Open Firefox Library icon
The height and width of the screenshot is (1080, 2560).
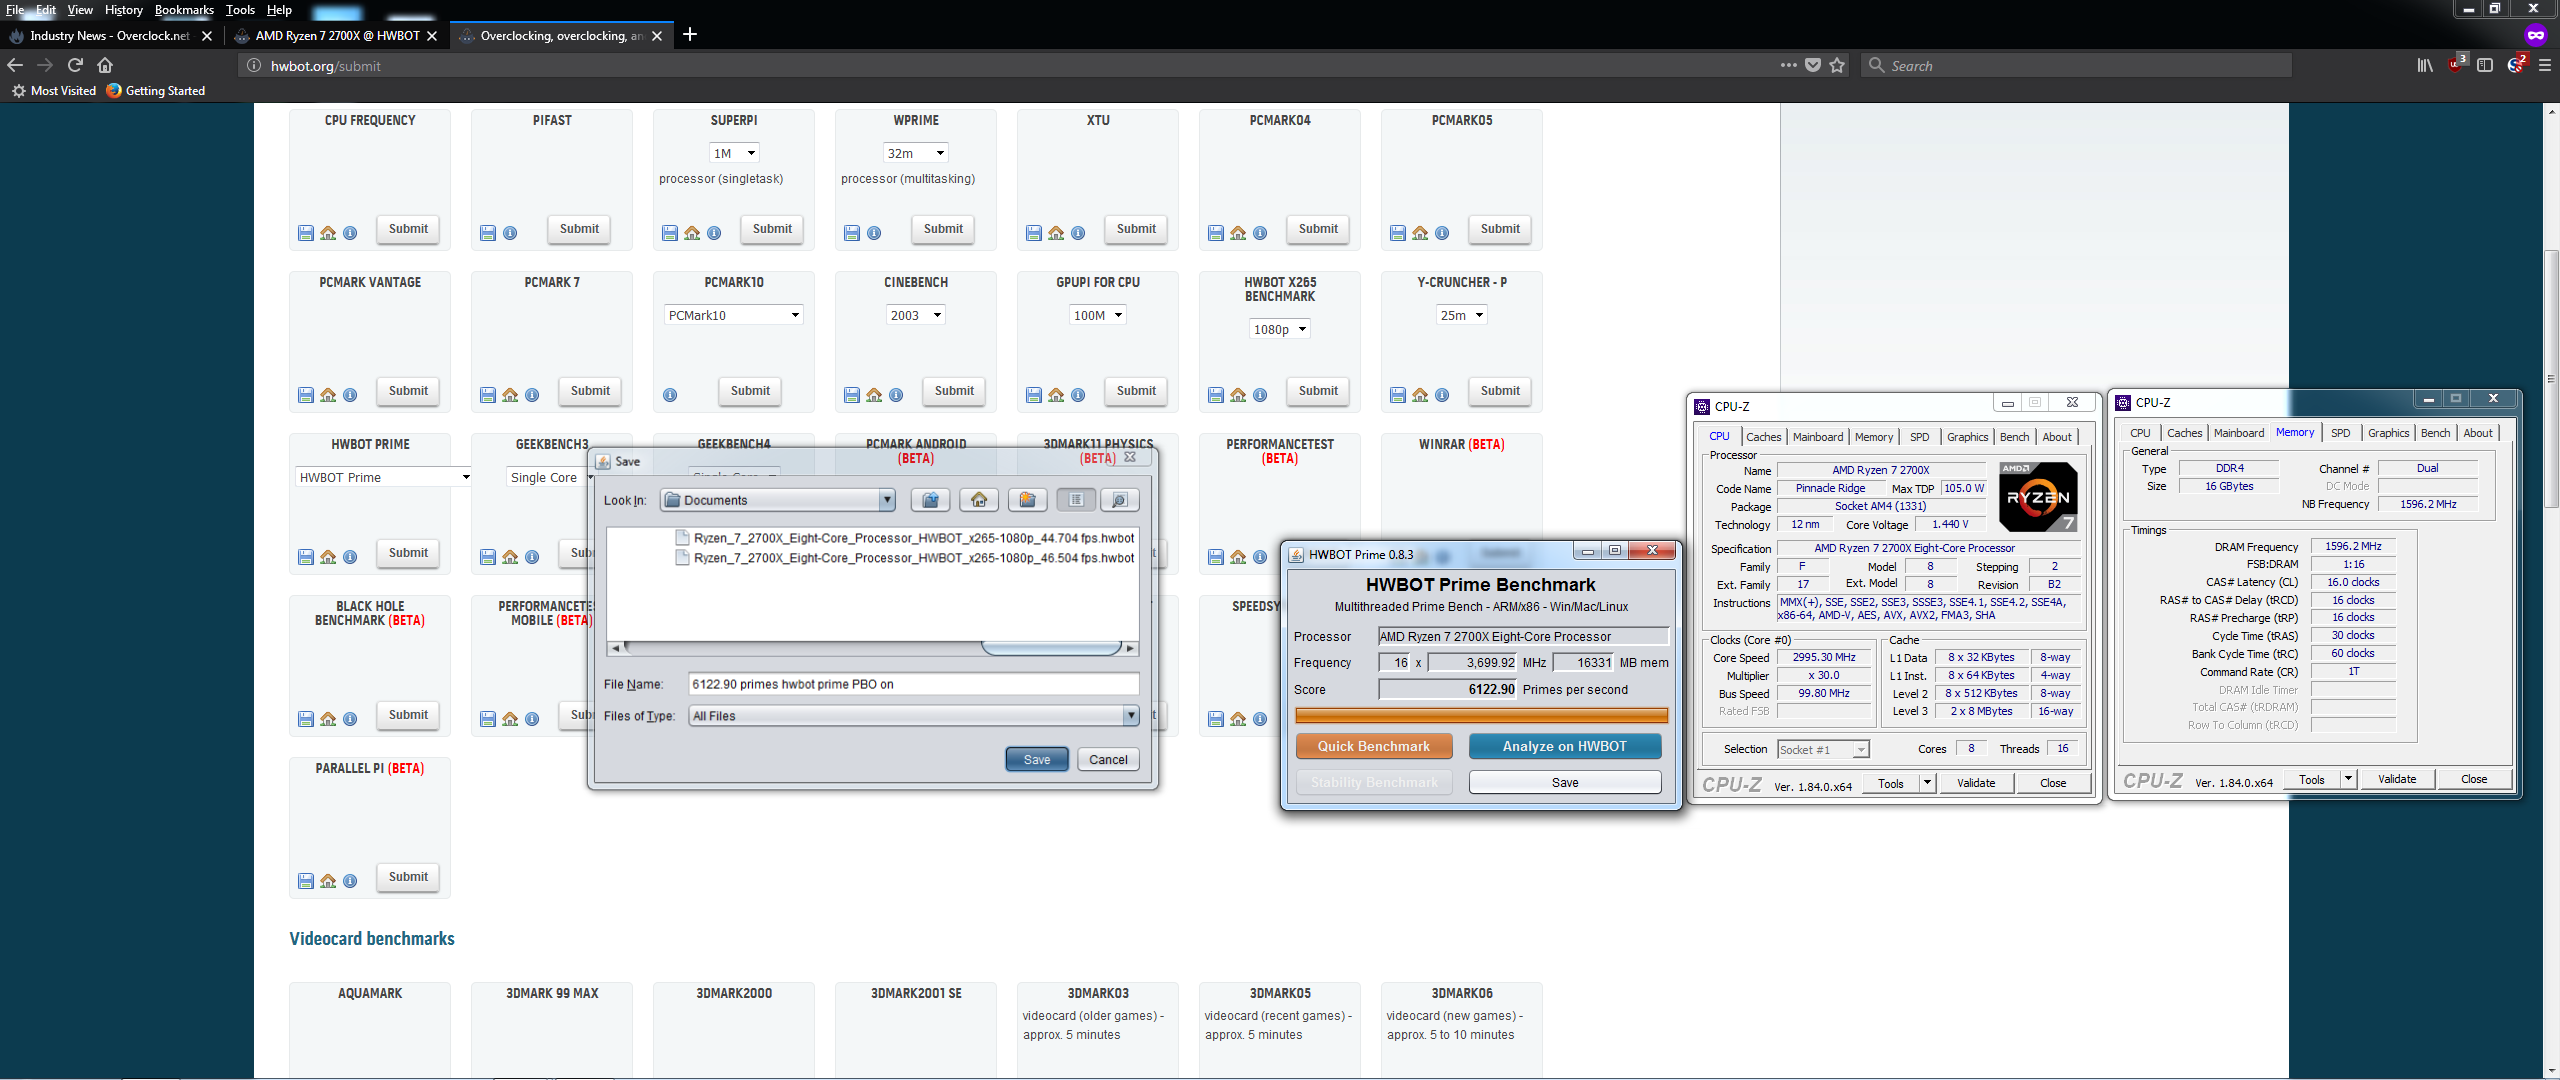coord(2425,65)
